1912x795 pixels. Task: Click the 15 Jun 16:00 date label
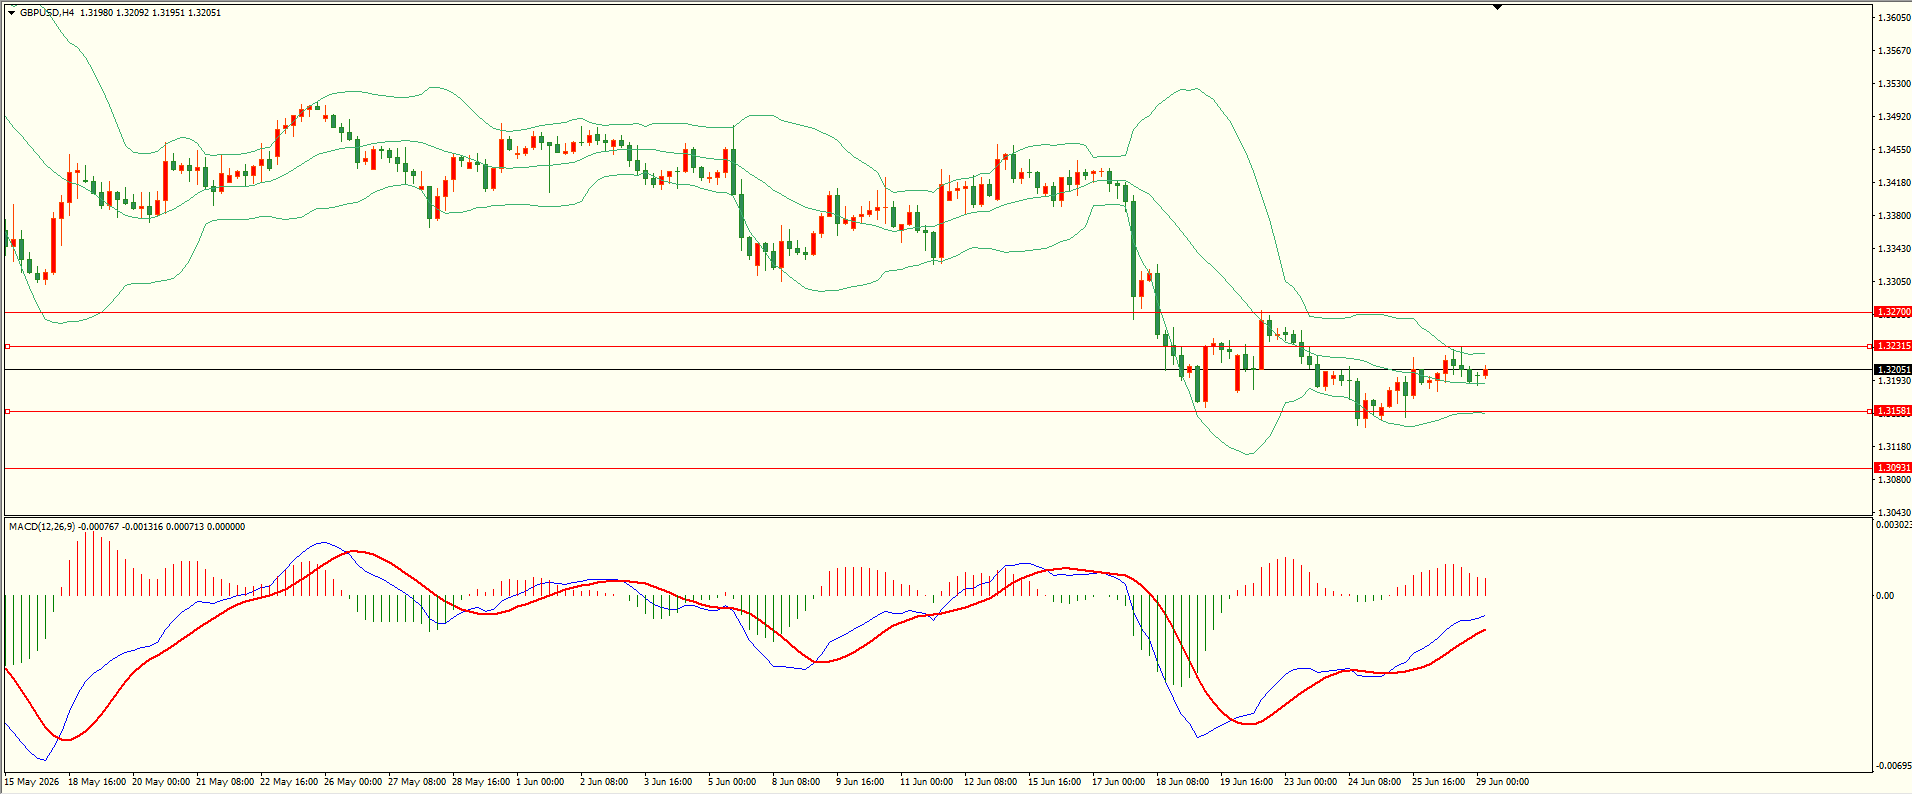click(x=1055, y=782)
